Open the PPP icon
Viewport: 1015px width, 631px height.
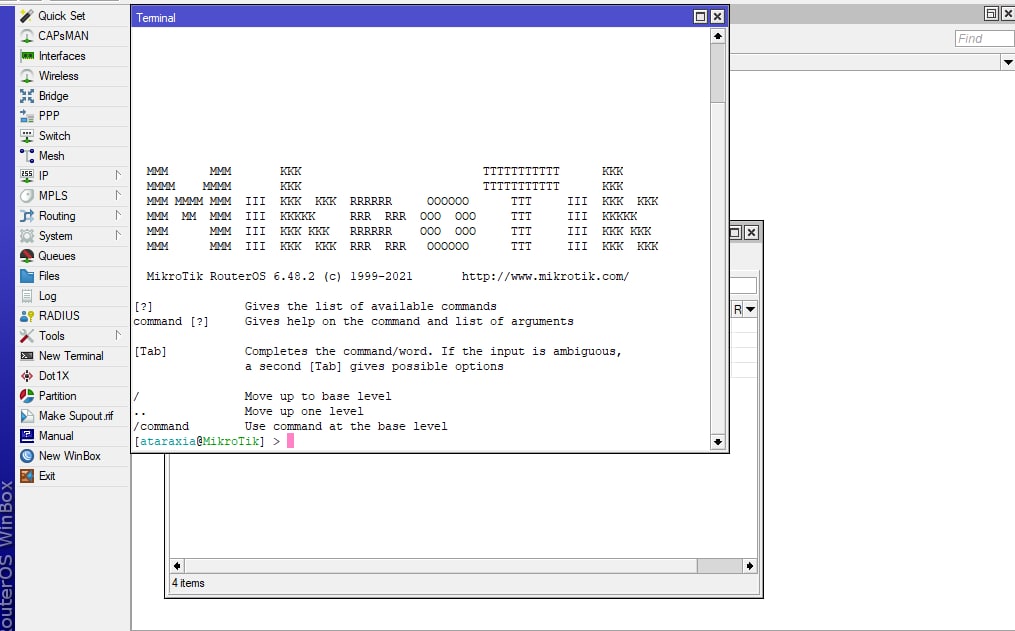[x=27, y=116]
